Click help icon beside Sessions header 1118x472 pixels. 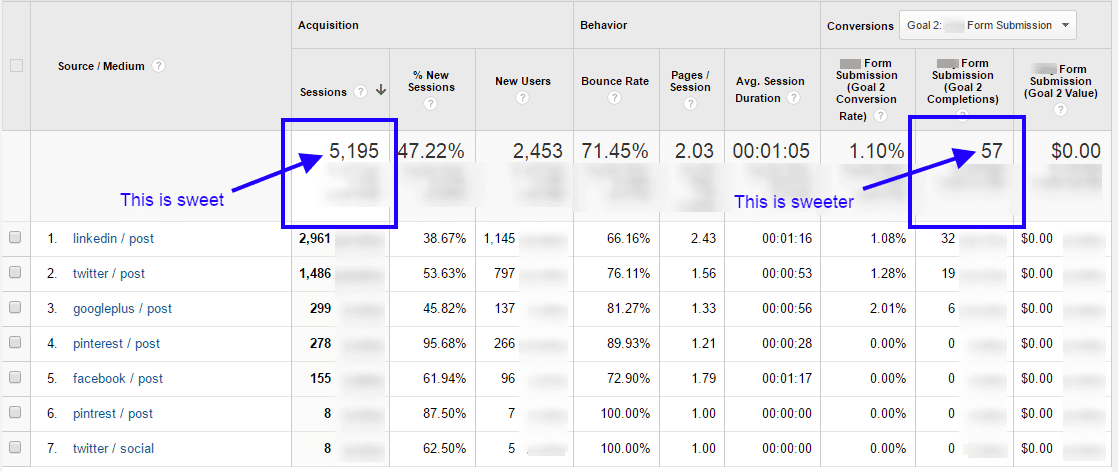click(359, 92)
